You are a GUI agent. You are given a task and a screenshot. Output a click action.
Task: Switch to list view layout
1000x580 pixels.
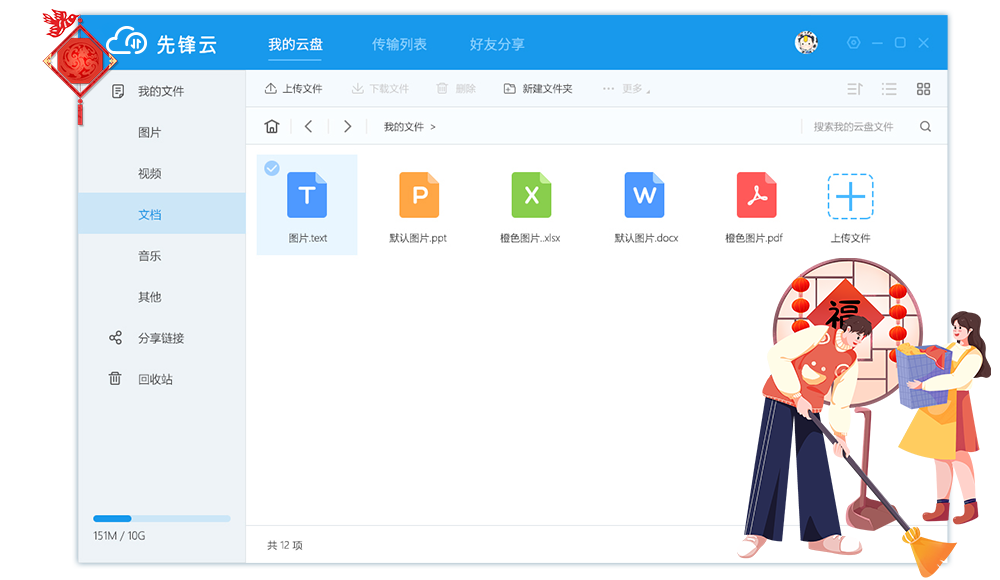click(889, 89)
